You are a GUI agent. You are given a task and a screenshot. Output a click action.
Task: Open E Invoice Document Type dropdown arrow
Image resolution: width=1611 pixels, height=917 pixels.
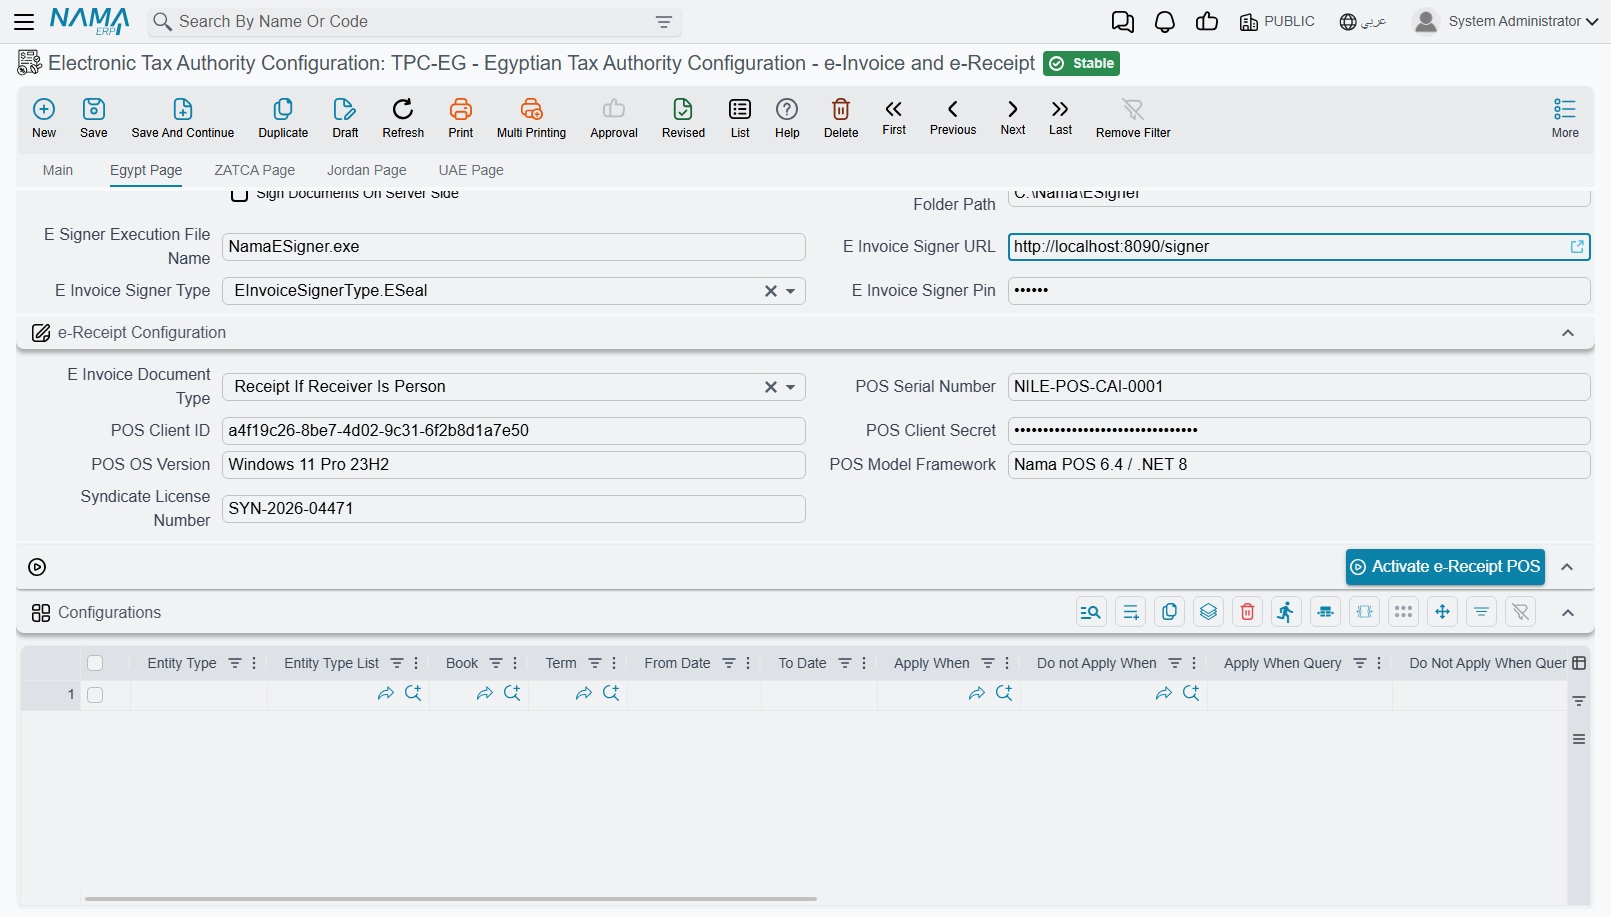coord(791,387)
